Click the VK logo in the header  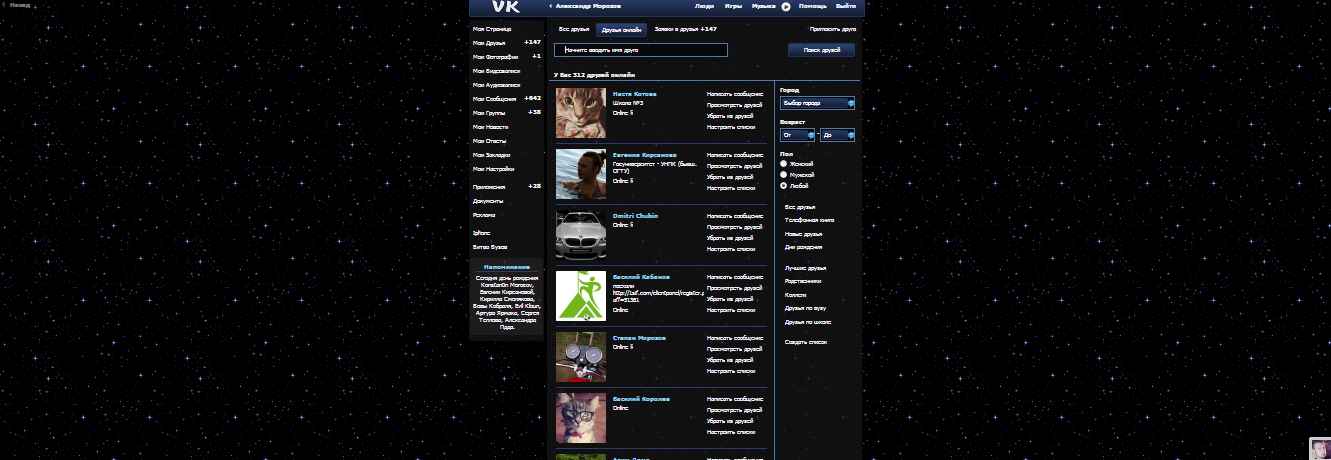pyautogui.click(x=506, y=6)
